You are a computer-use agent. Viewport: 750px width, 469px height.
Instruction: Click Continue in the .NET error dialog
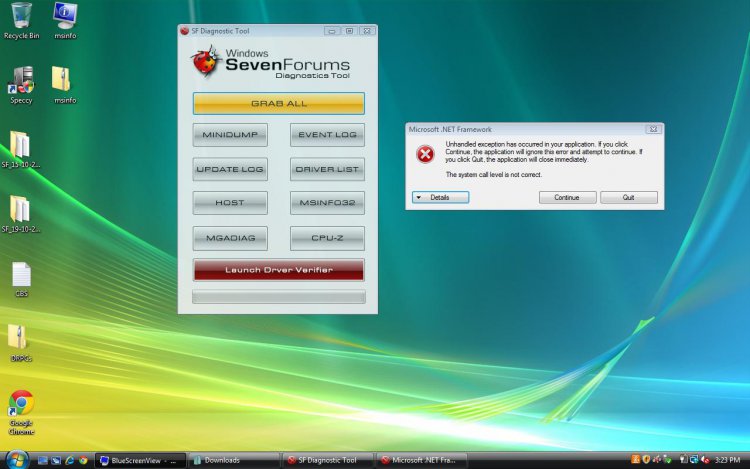click(567, 197)
